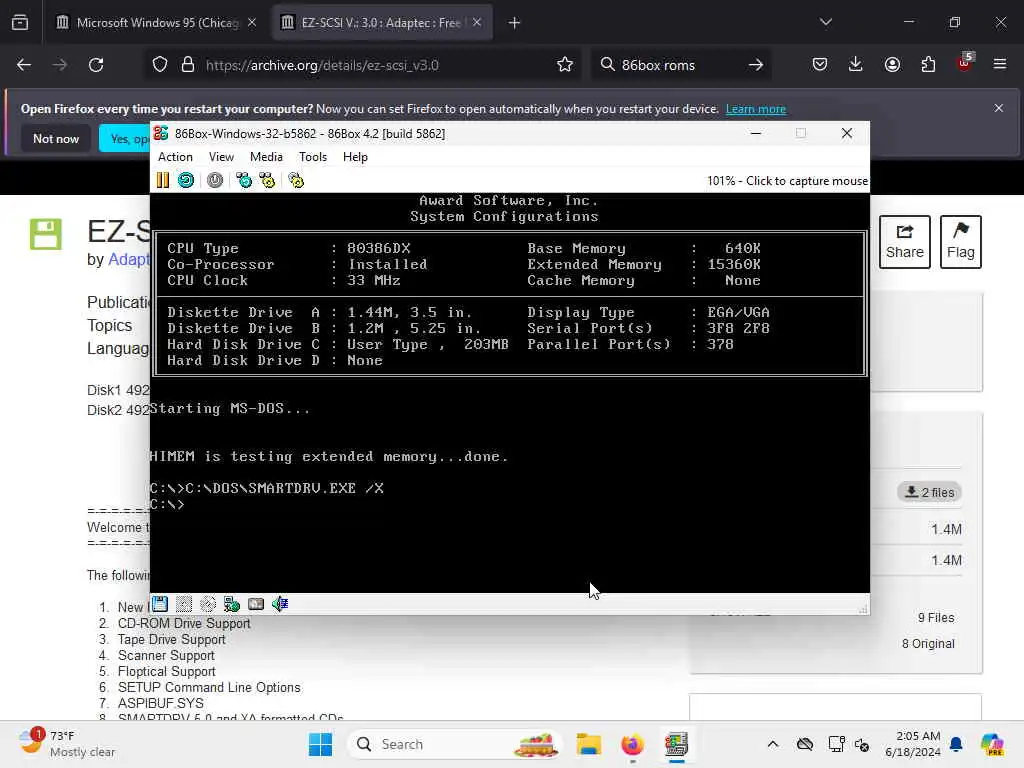Close the EZ-SCSI V. 3.0 browser tab

(477, 23)
